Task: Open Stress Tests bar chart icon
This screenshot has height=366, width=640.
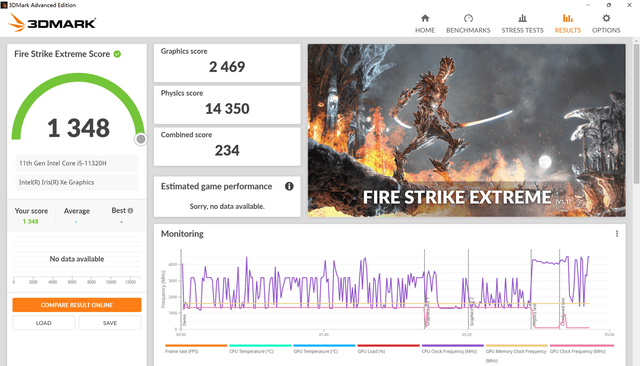Action: [522, 18]
